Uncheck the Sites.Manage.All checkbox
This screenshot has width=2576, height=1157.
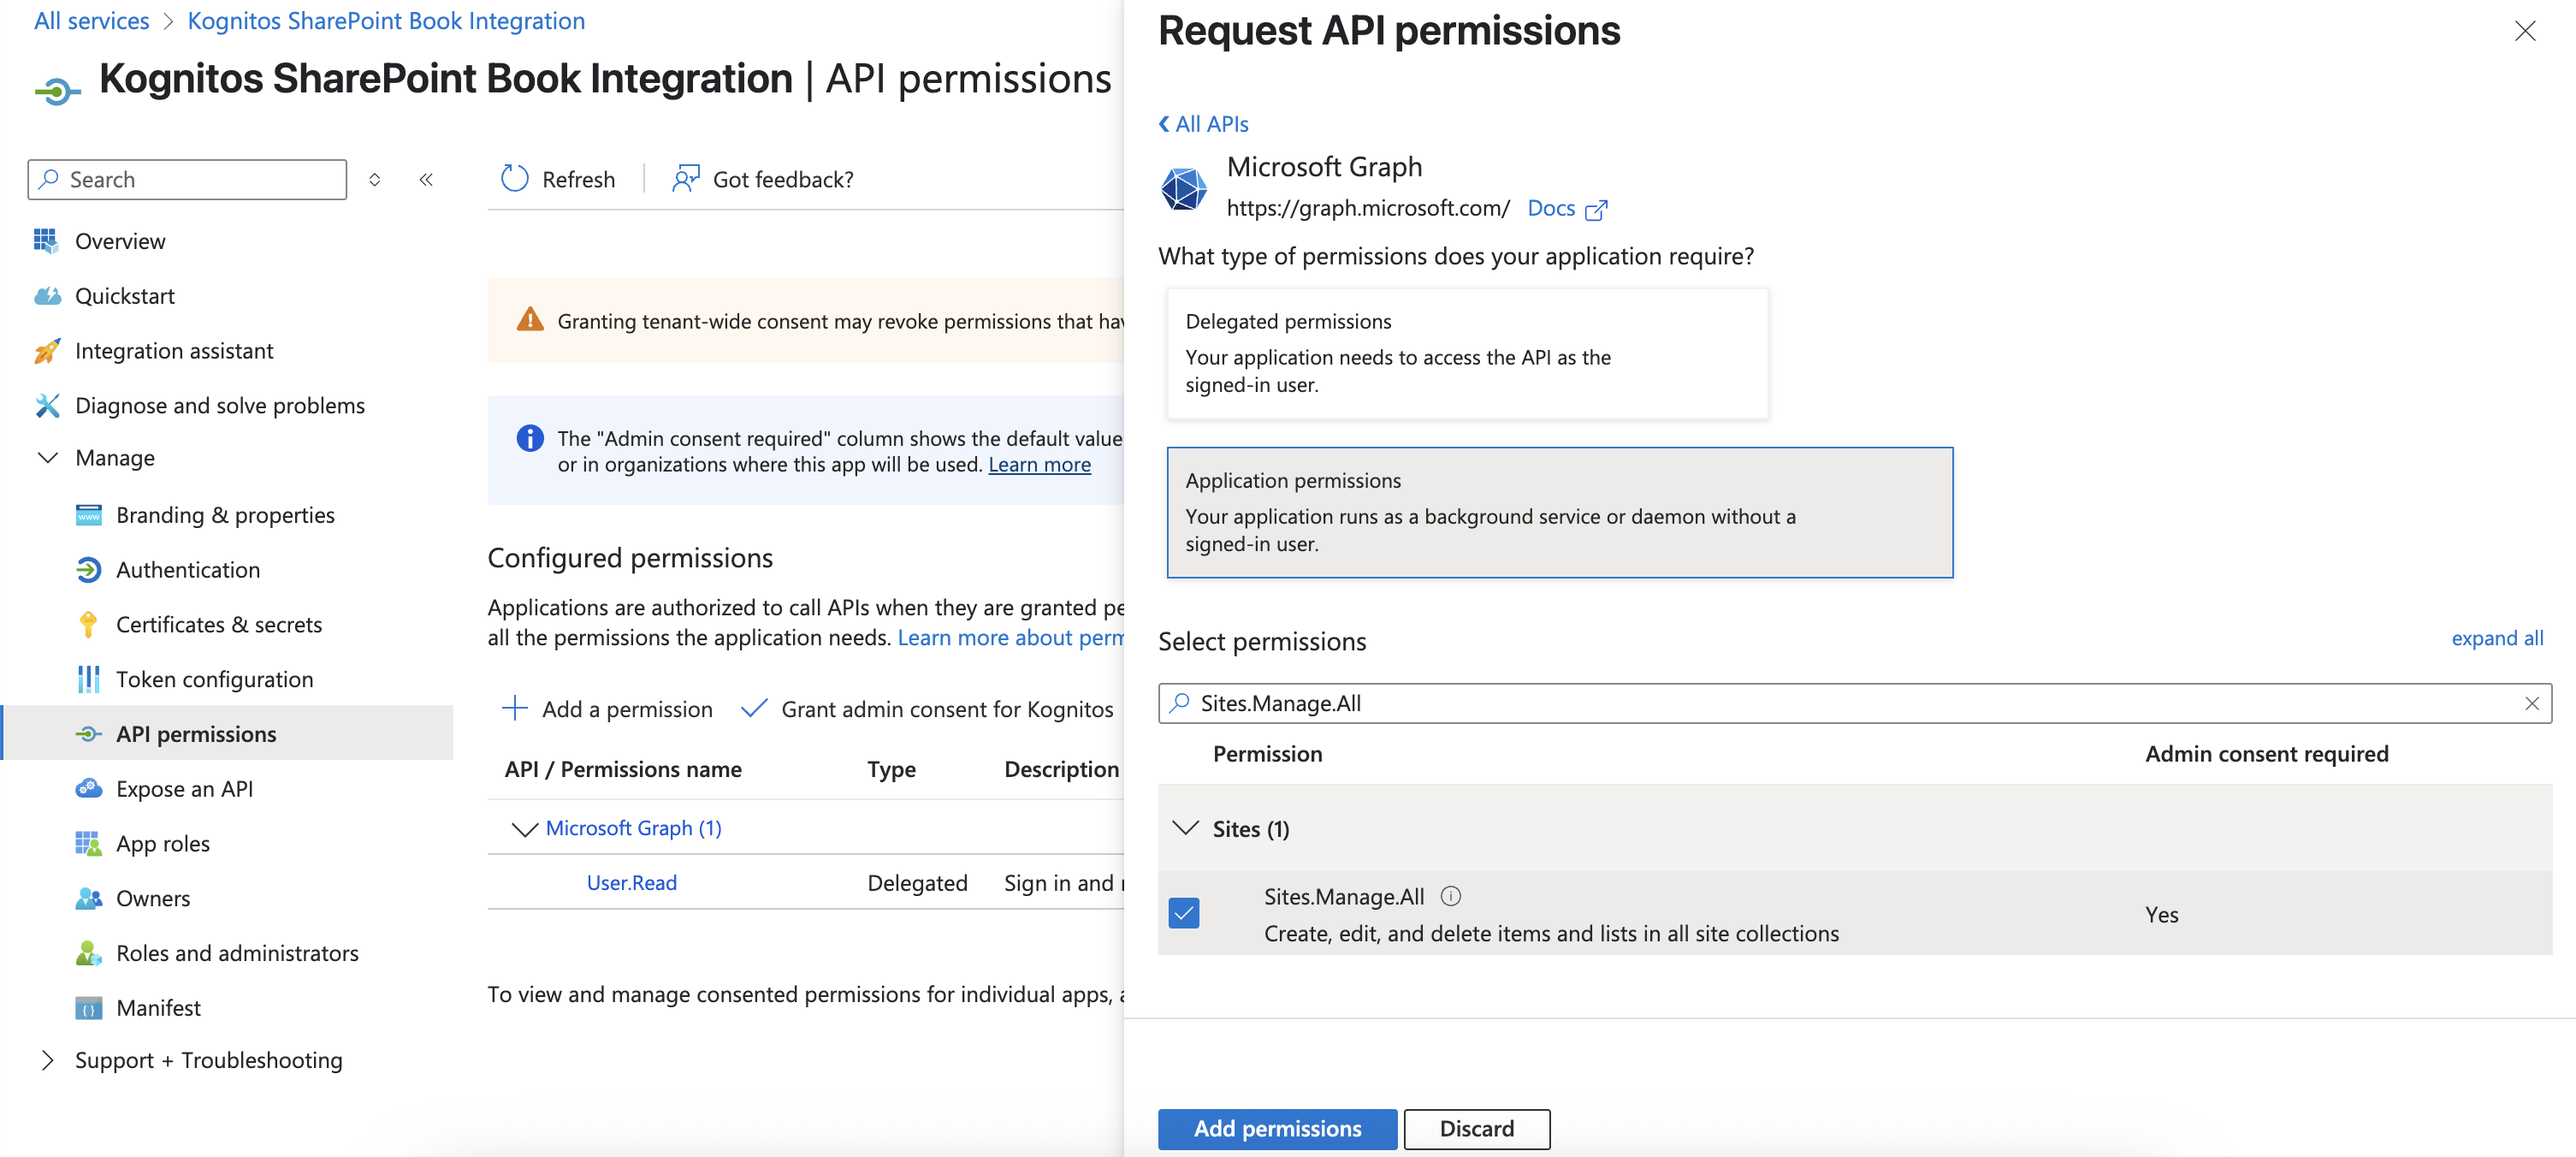click(1184, 913)
